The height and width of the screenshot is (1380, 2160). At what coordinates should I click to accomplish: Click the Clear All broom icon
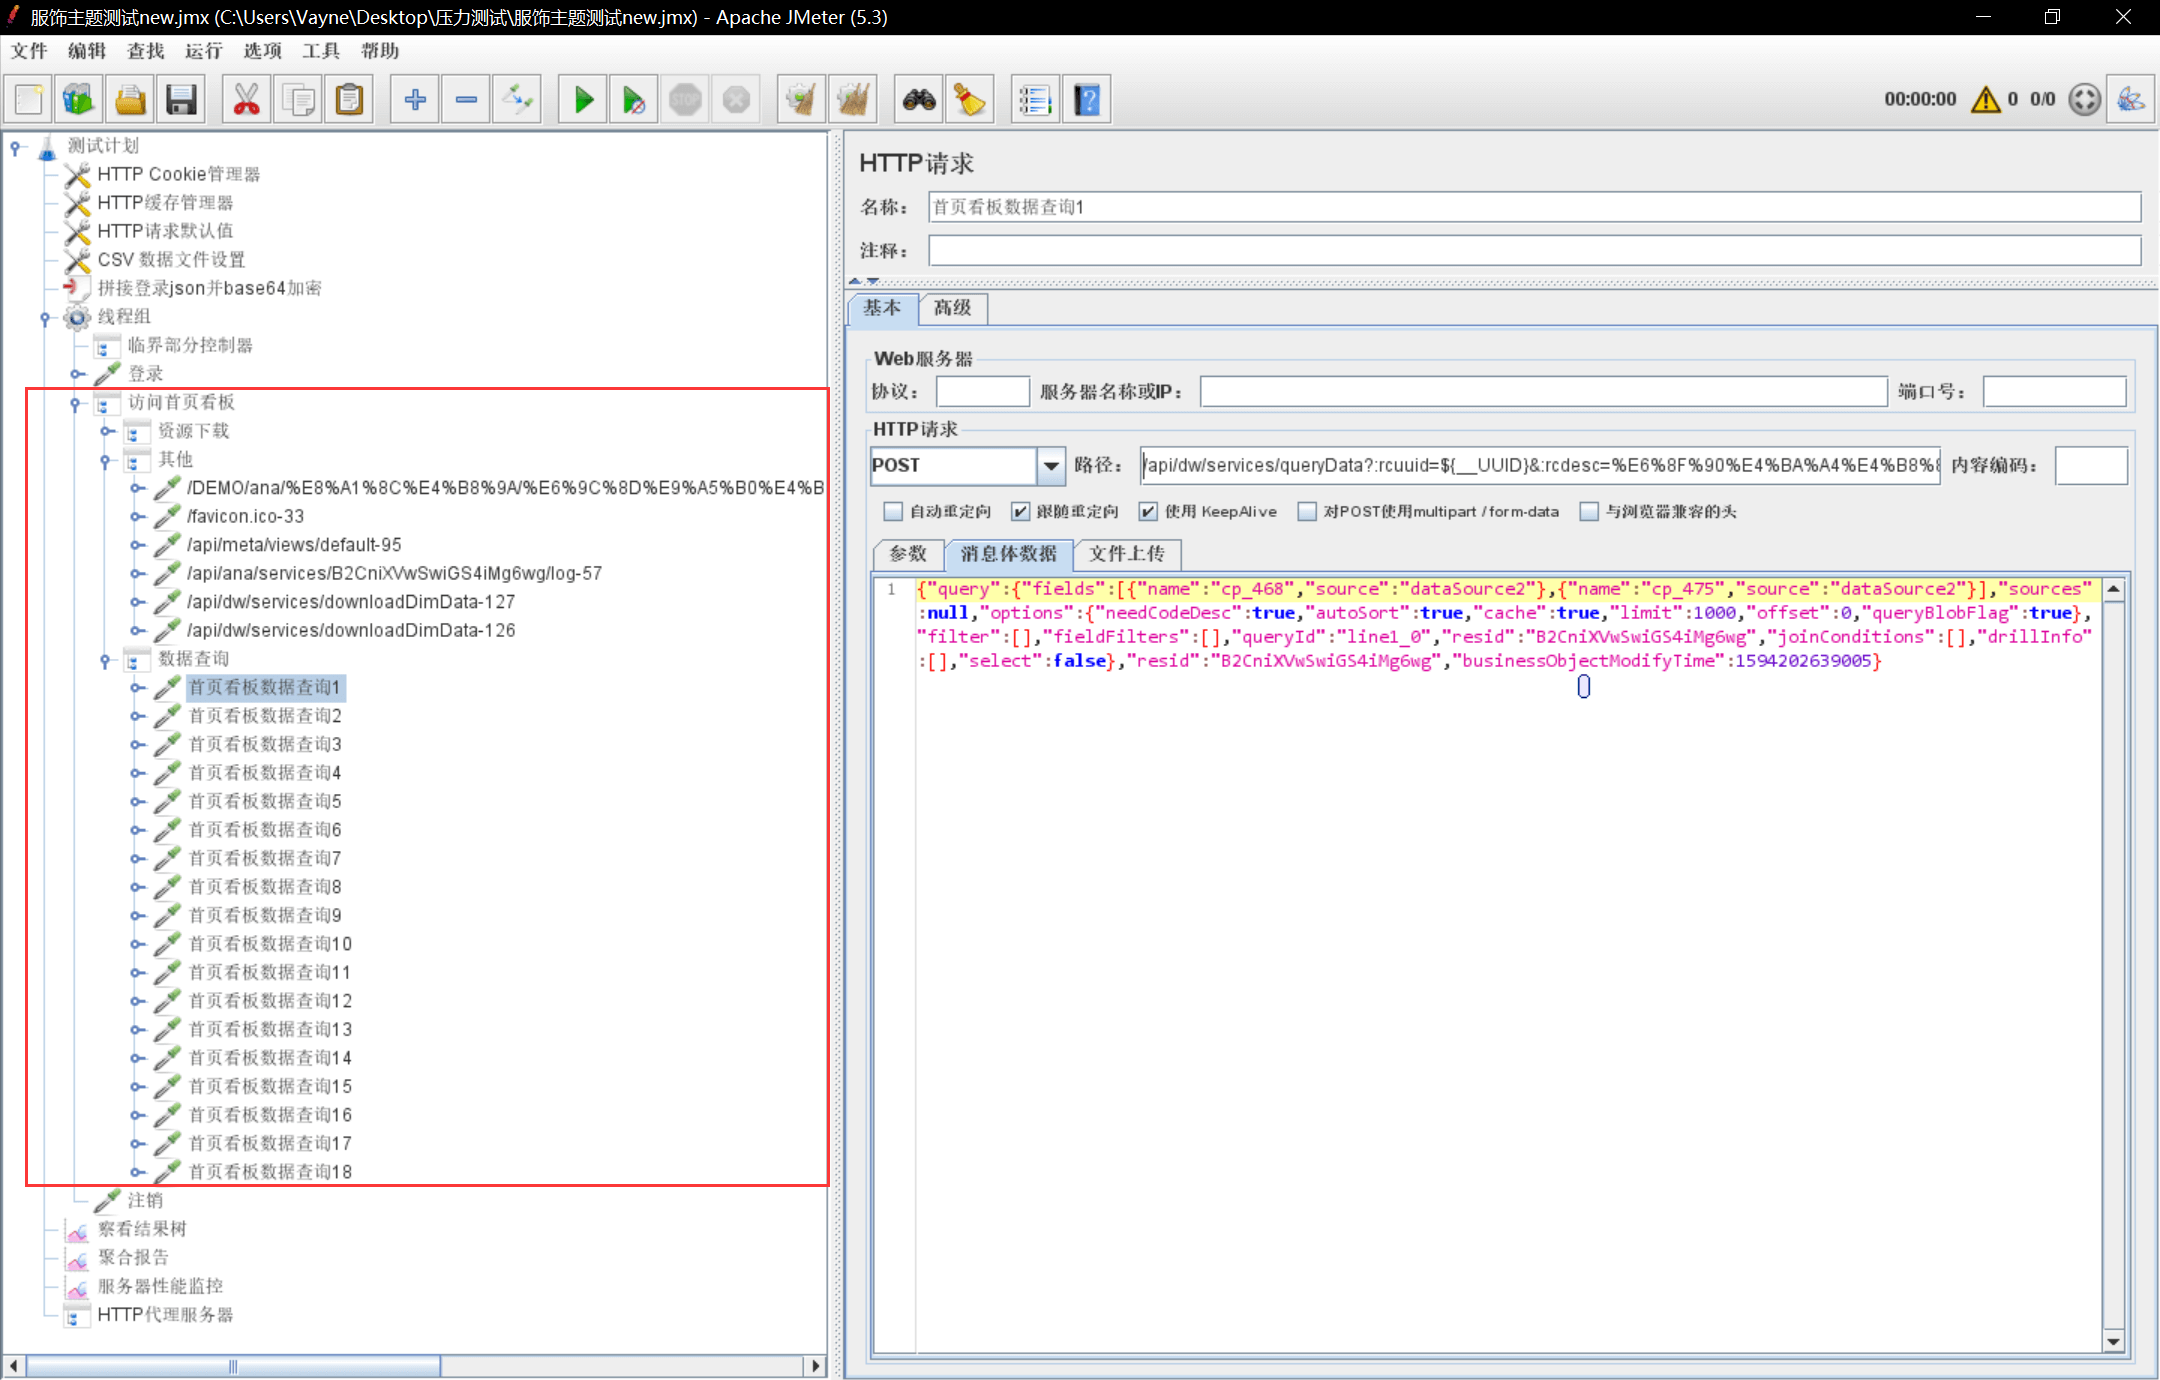853,100
